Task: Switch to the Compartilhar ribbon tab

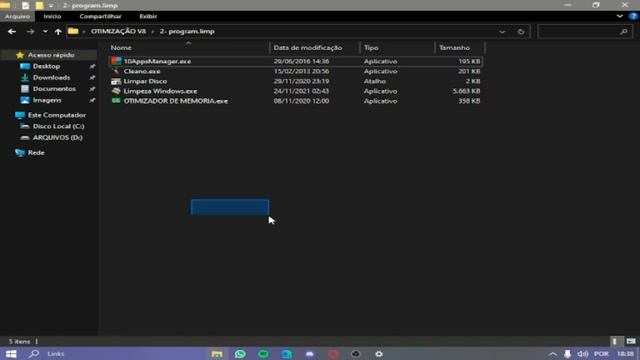Action: point(100,16)
